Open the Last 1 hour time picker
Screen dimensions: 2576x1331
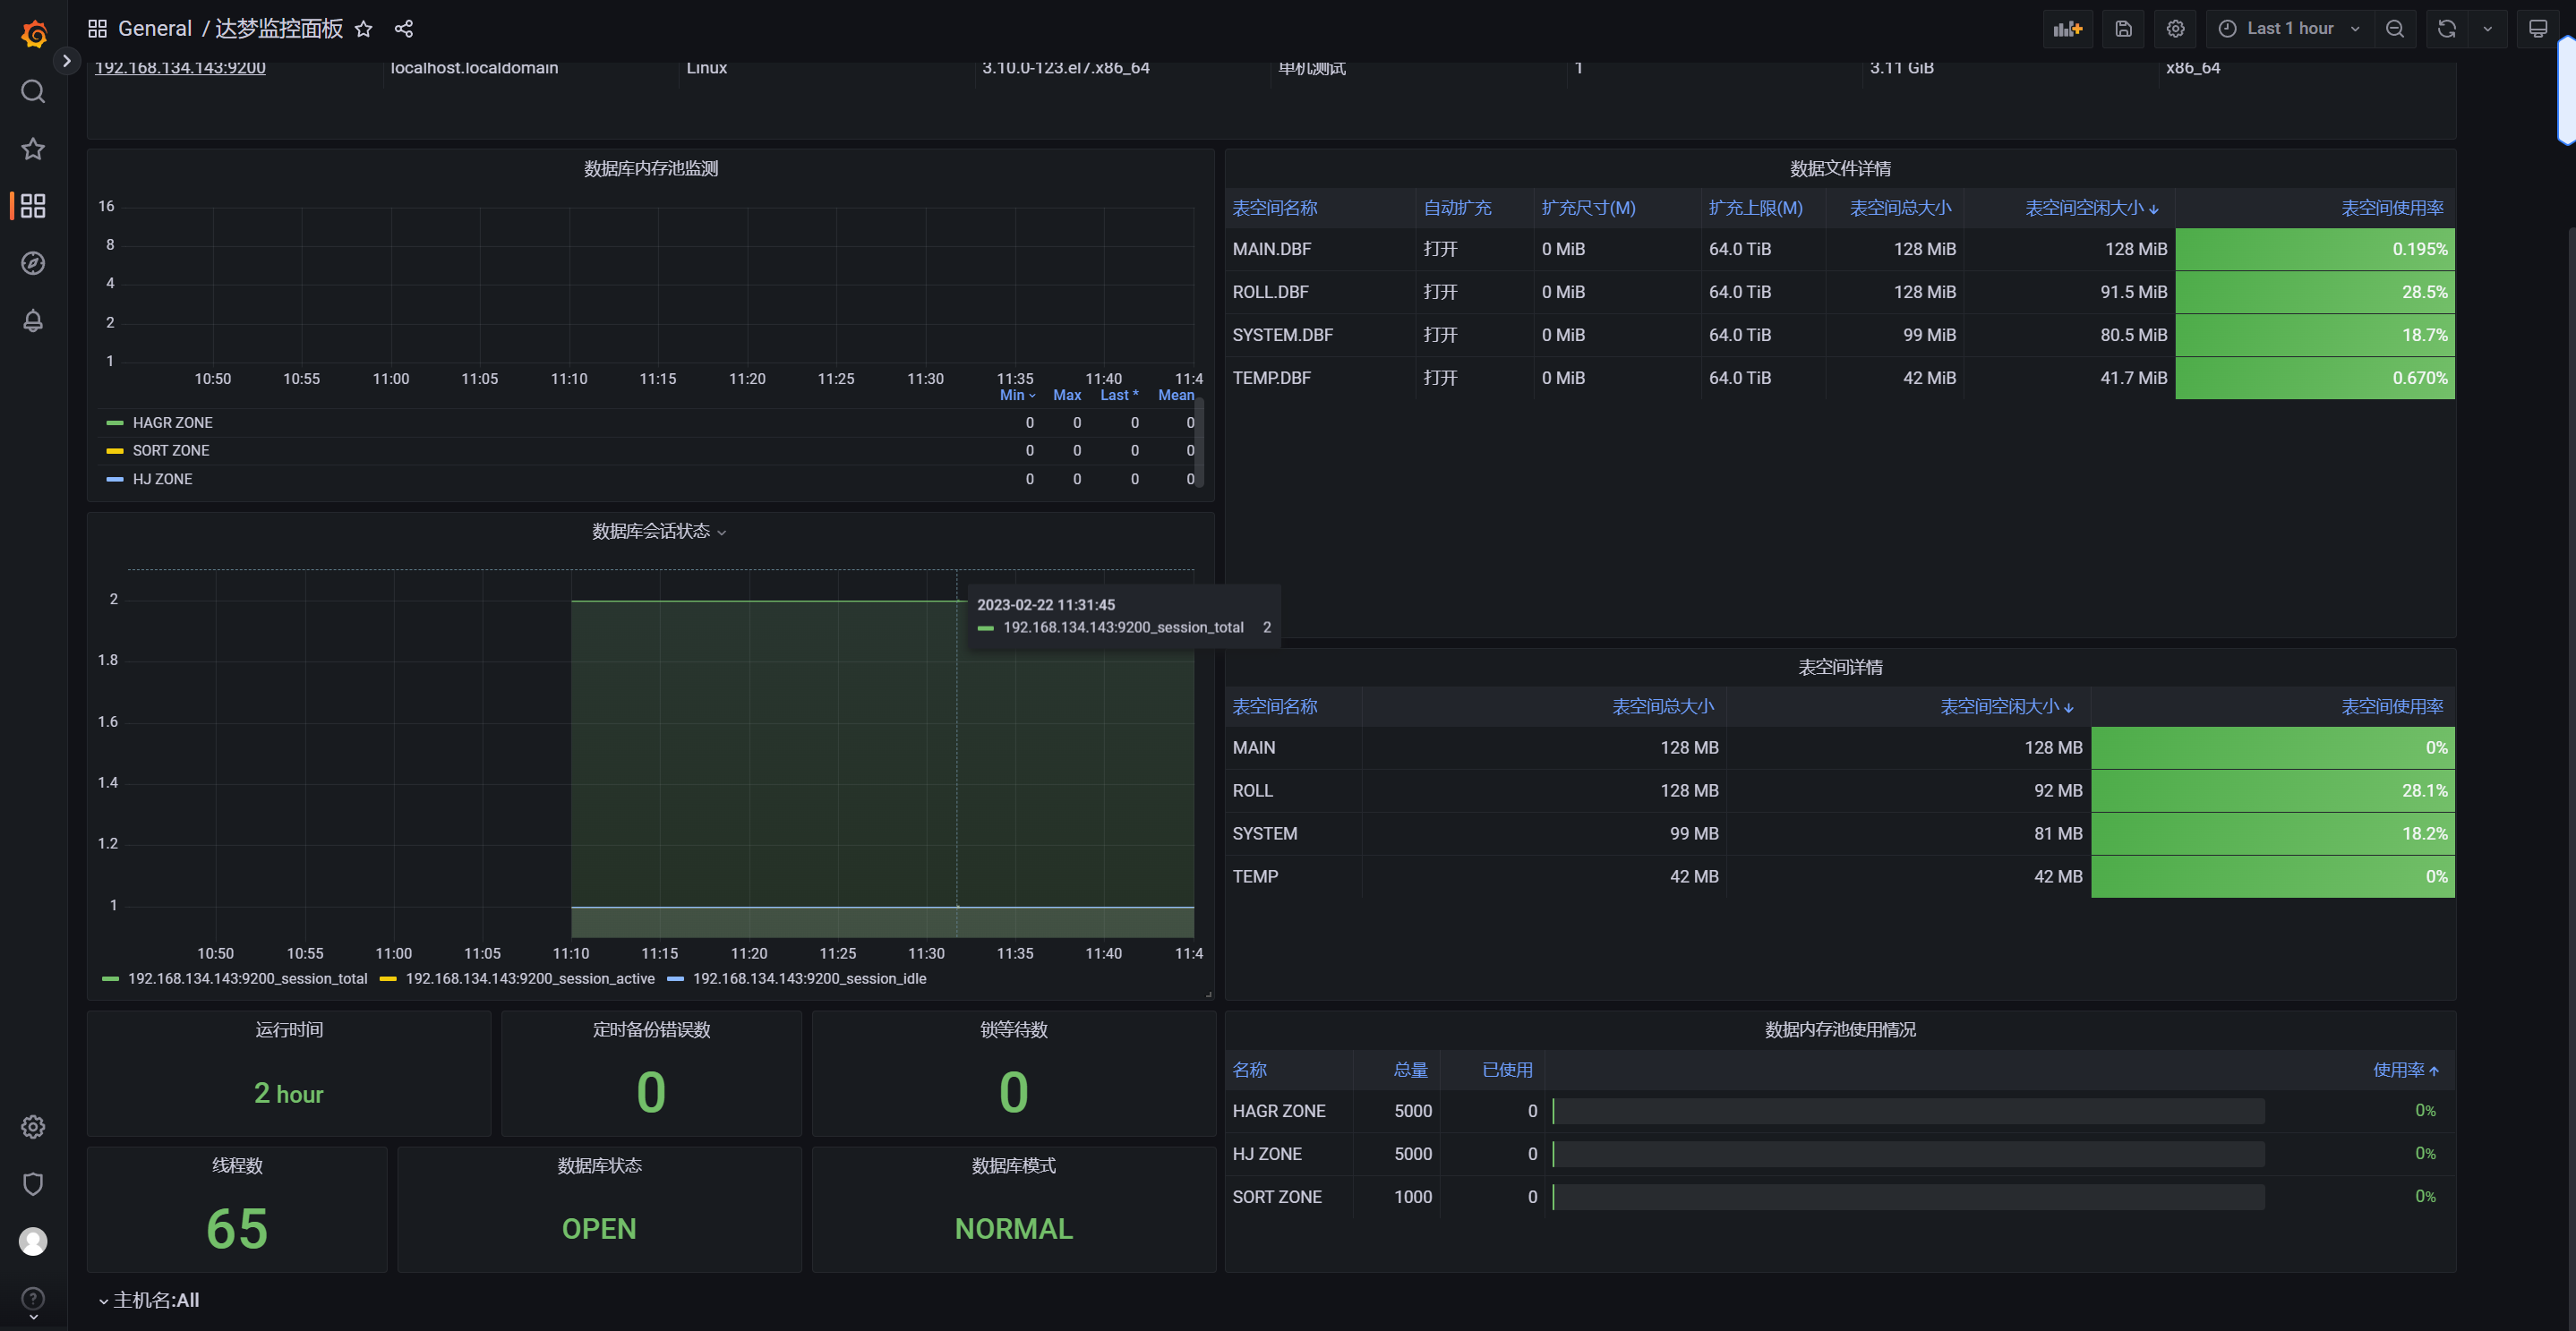pyautogui.click(x=2289, y=29)
